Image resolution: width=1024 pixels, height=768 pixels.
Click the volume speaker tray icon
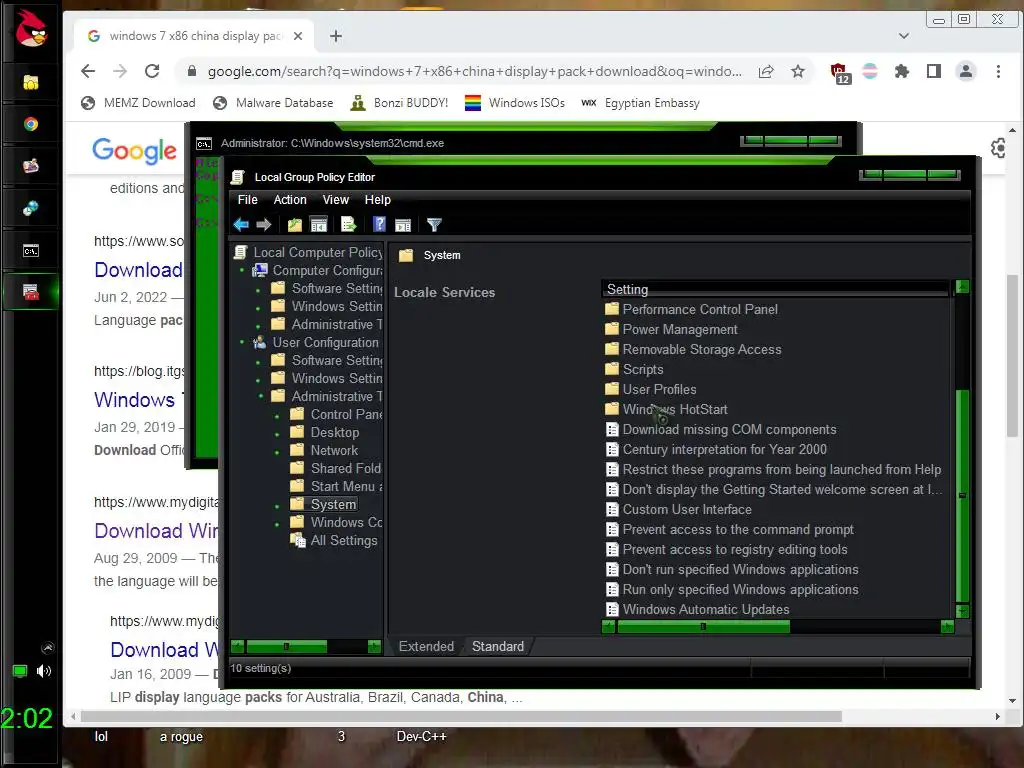44,671
